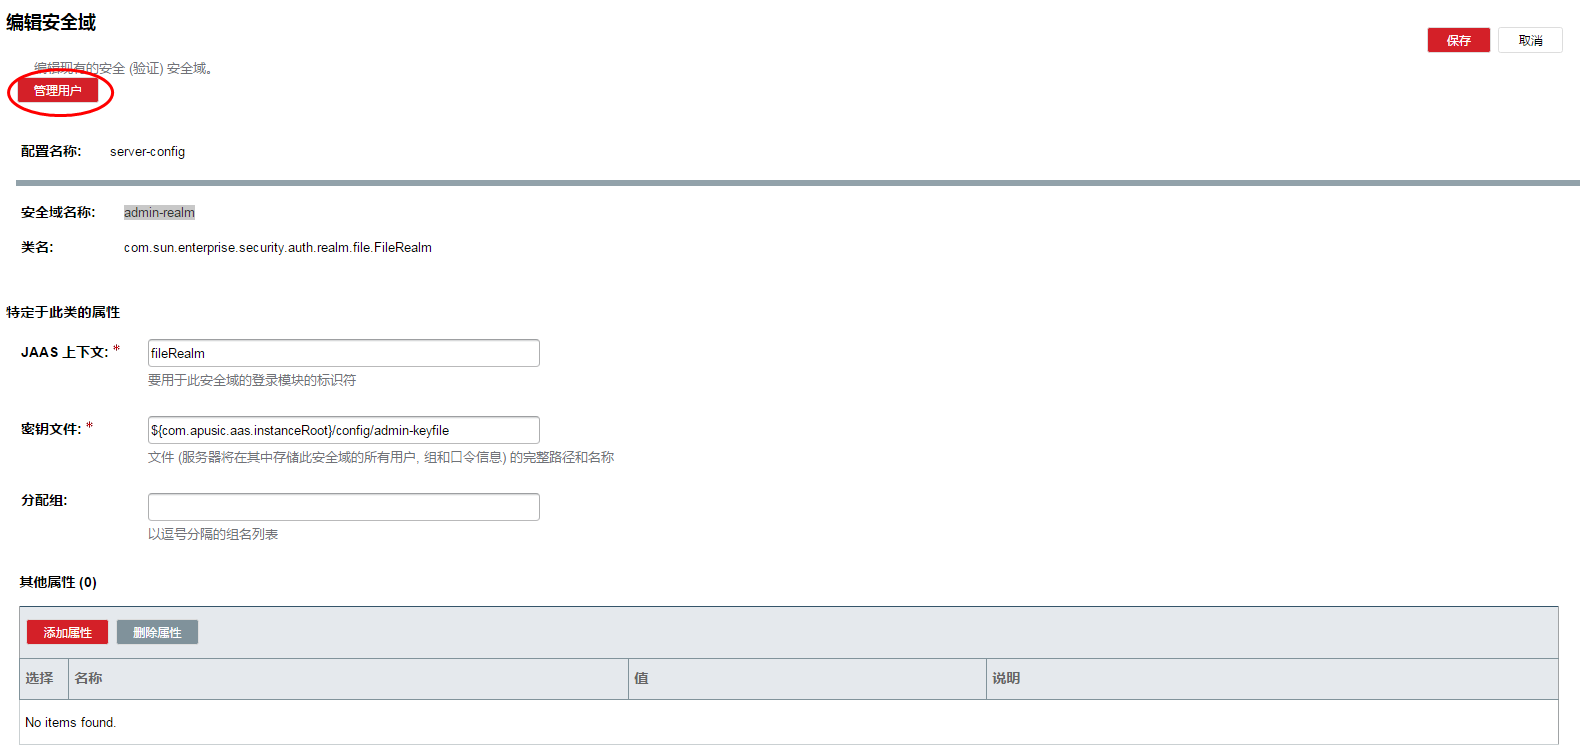Click the 值 column header
The width and height of the screenshot is (1580, 754).
tap(641, 678)
